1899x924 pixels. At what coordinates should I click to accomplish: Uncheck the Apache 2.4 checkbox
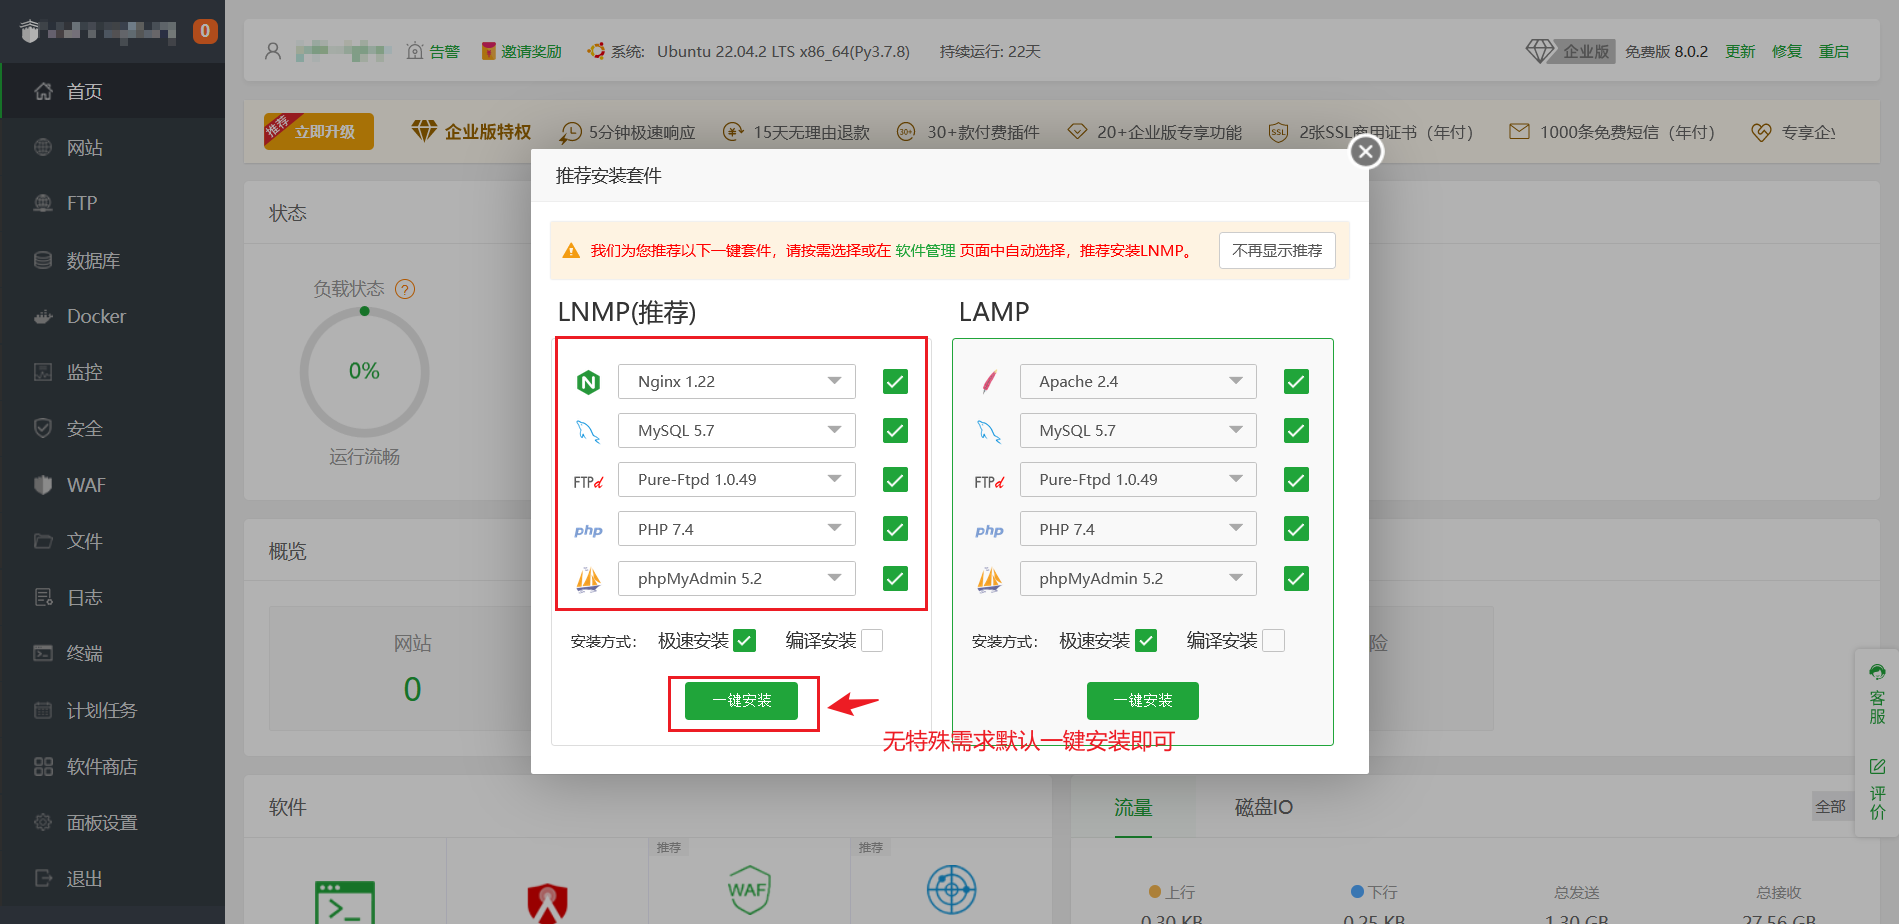click(x=1296, y=382)
